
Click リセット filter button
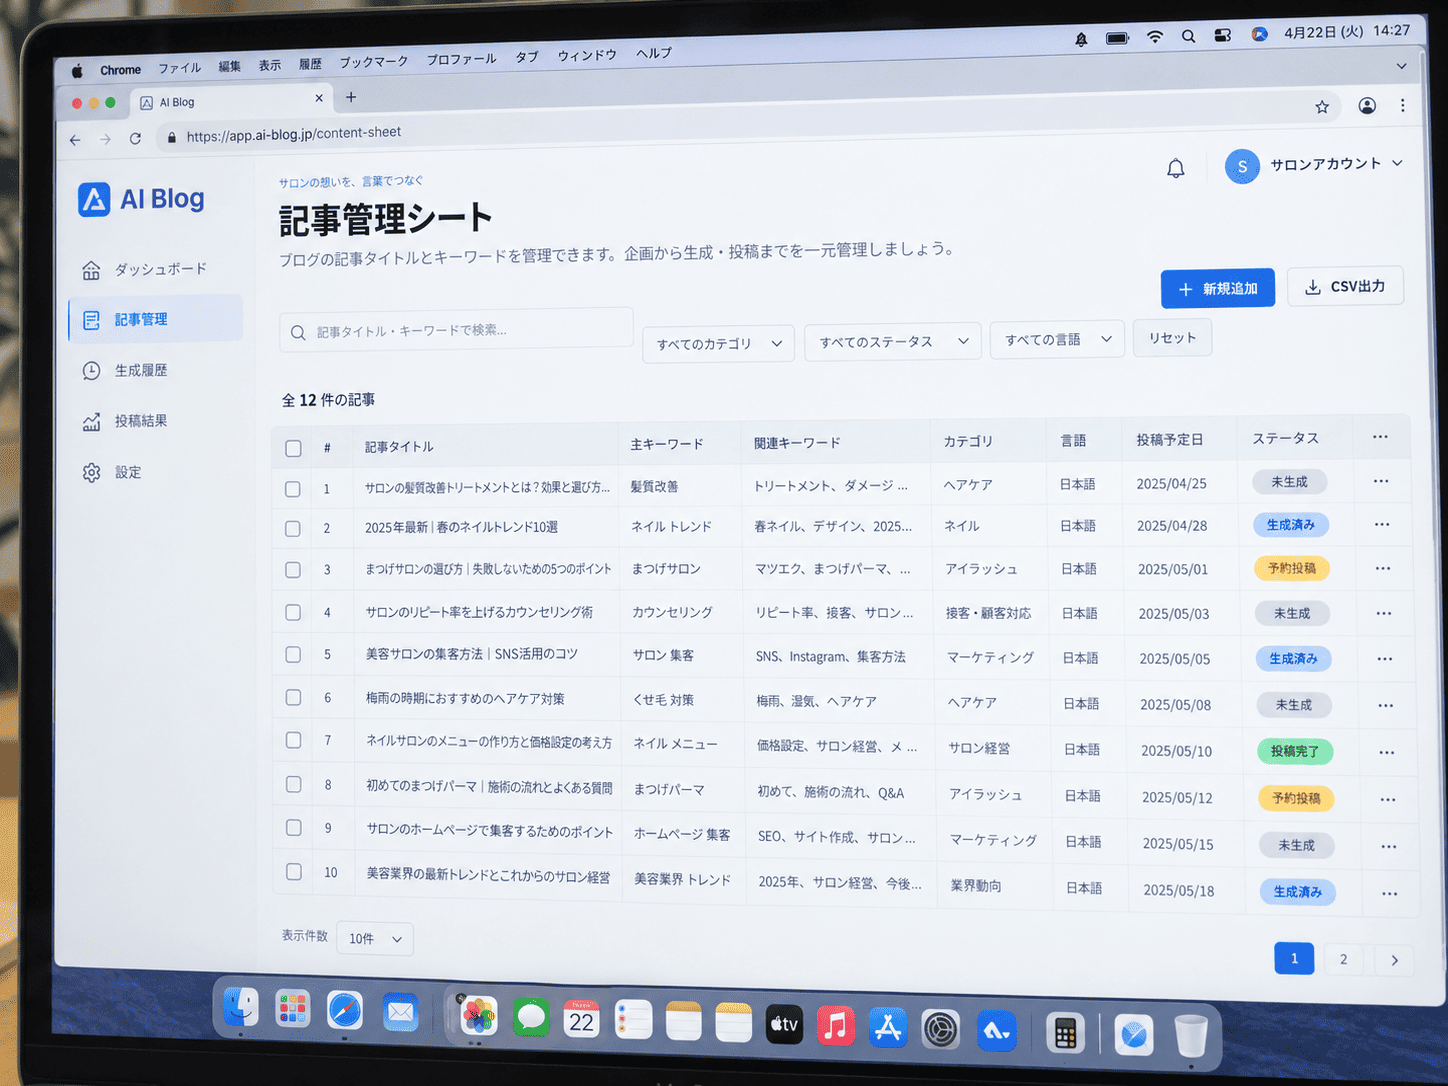[1172, 338]
